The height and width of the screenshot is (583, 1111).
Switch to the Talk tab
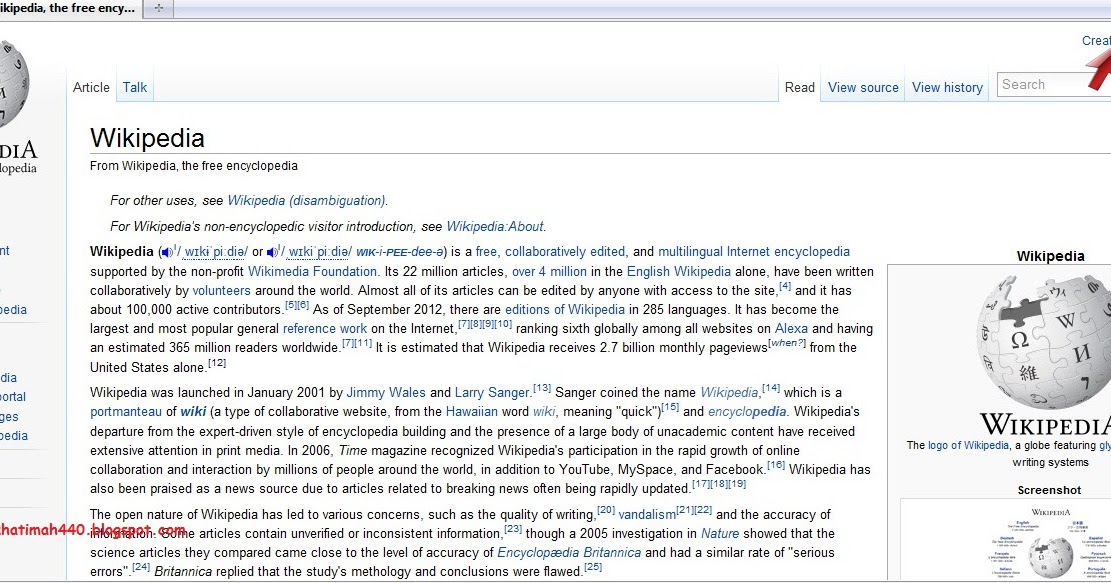135,88
